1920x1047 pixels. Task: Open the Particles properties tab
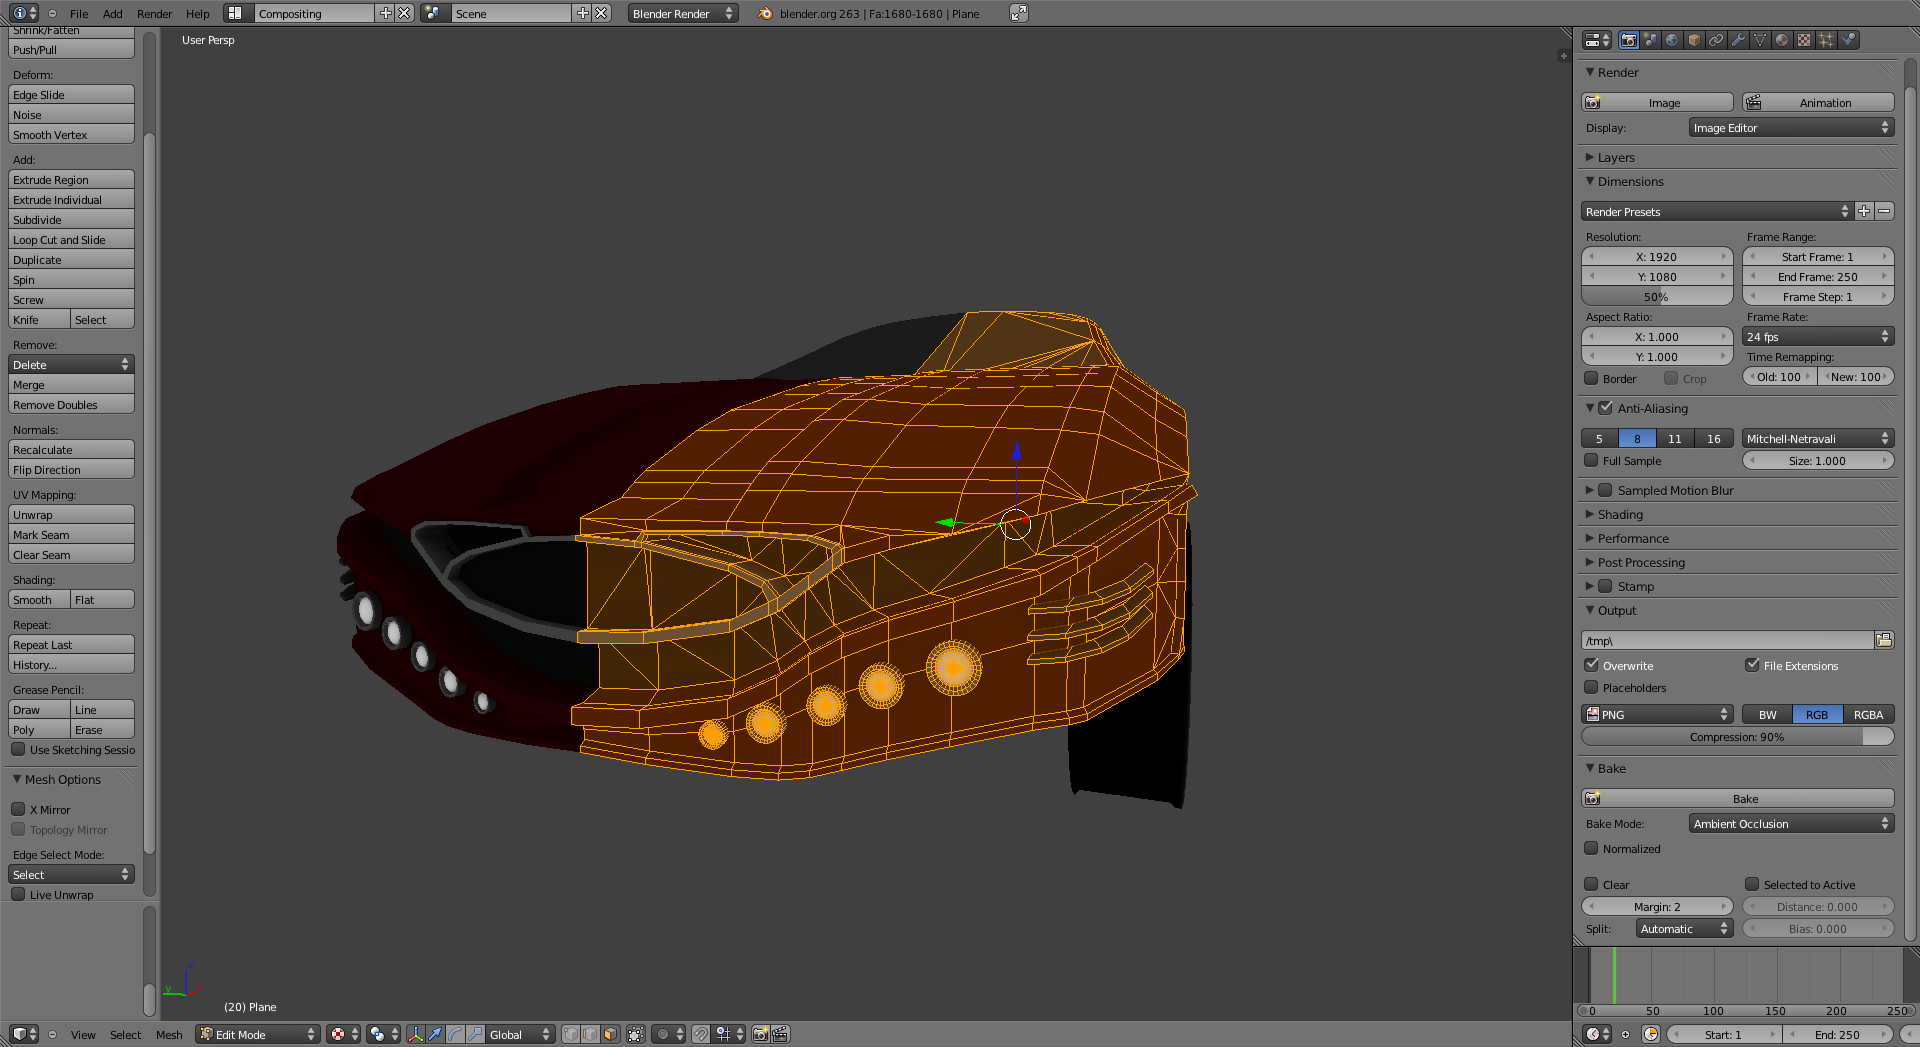1826,40
